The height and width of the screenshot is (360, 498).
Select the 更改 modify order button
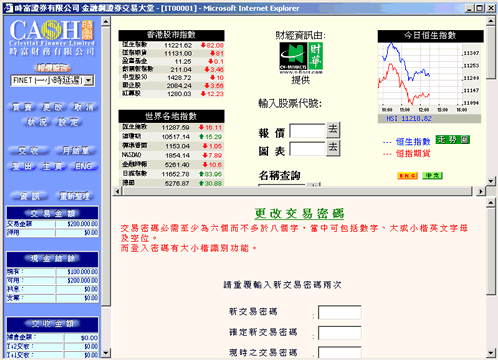tap(53, 107)
